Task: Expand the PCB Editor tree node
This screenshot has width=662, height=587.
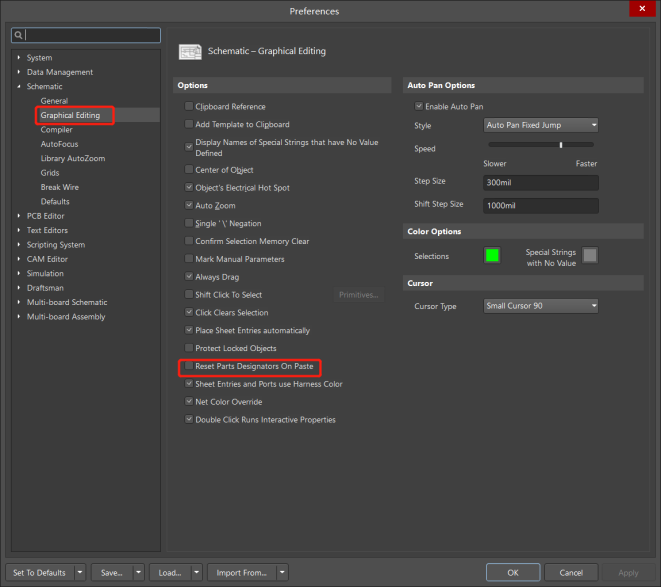Action: click(x=18, y=216)
